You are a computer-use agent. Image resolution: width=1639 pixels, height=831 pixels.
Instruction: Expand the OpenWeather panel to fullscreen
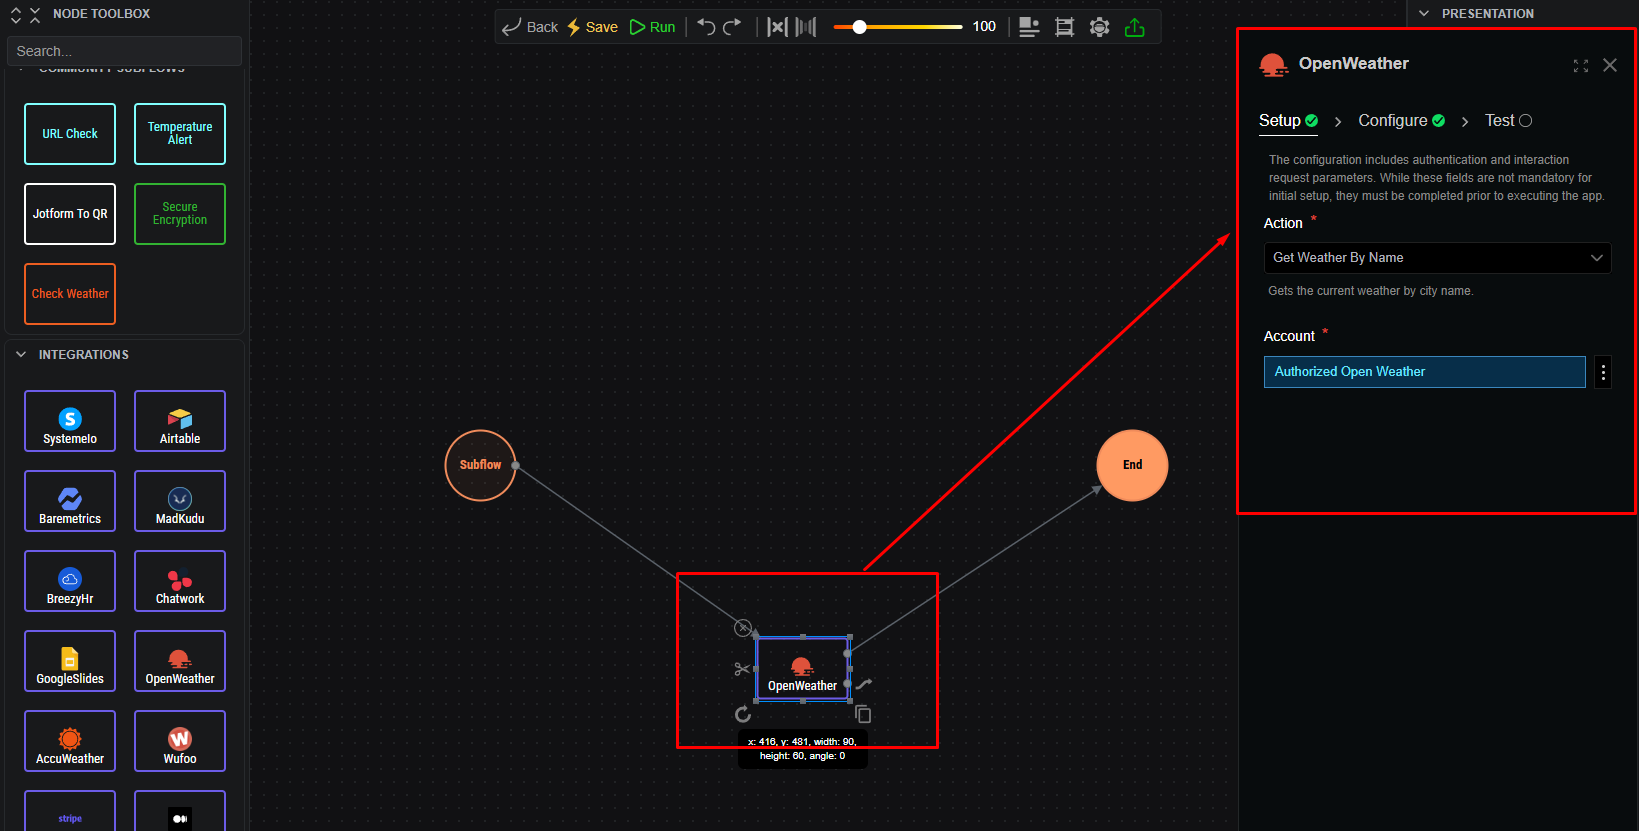1581,66
